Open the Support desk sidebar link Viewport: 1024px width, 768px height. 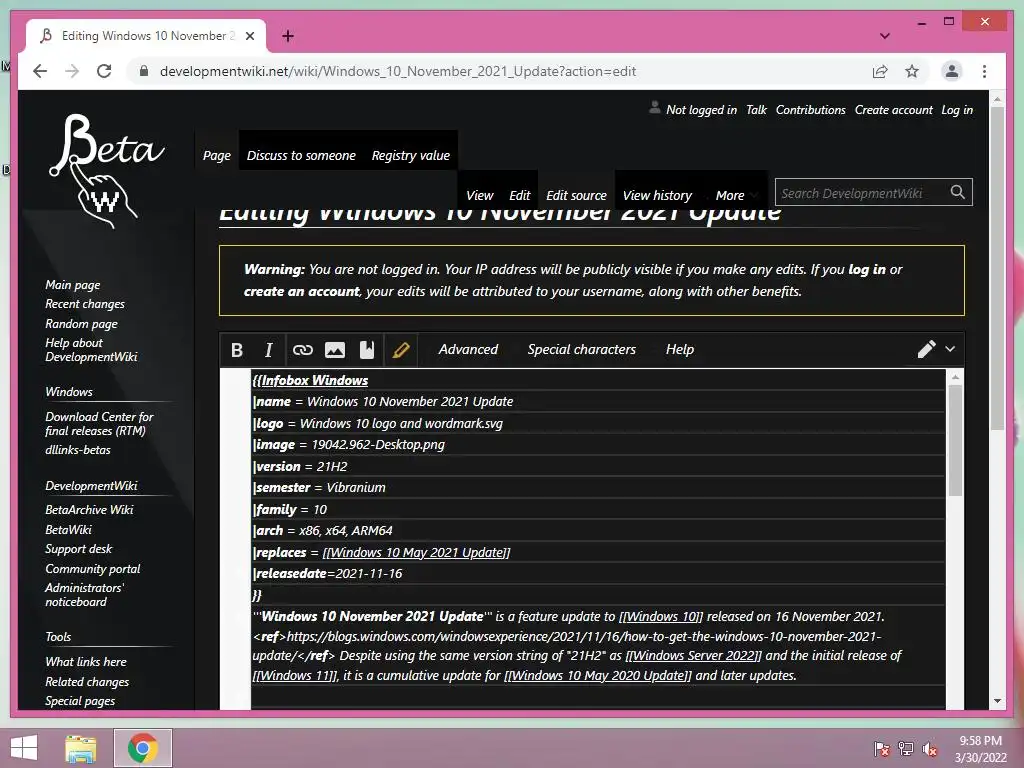78,549
